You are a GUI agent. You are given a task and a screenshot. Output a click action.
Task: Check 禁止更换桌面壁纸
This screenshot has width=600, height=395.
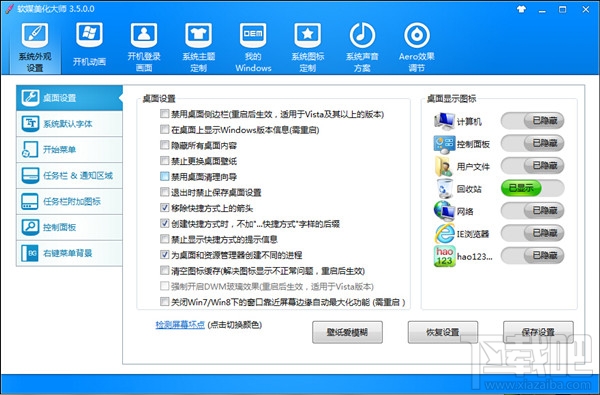(x=165, y=161)
